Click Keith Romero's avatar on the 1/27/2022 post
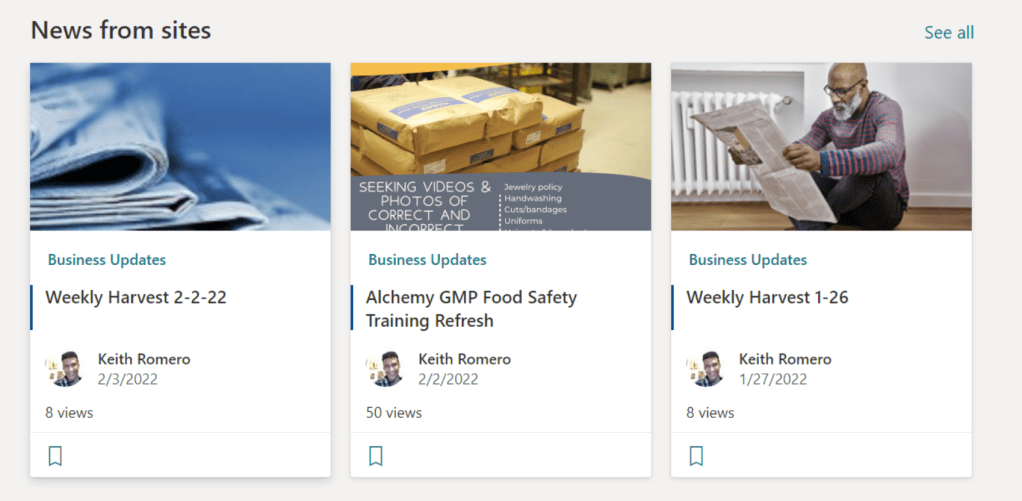 [706, 369]
